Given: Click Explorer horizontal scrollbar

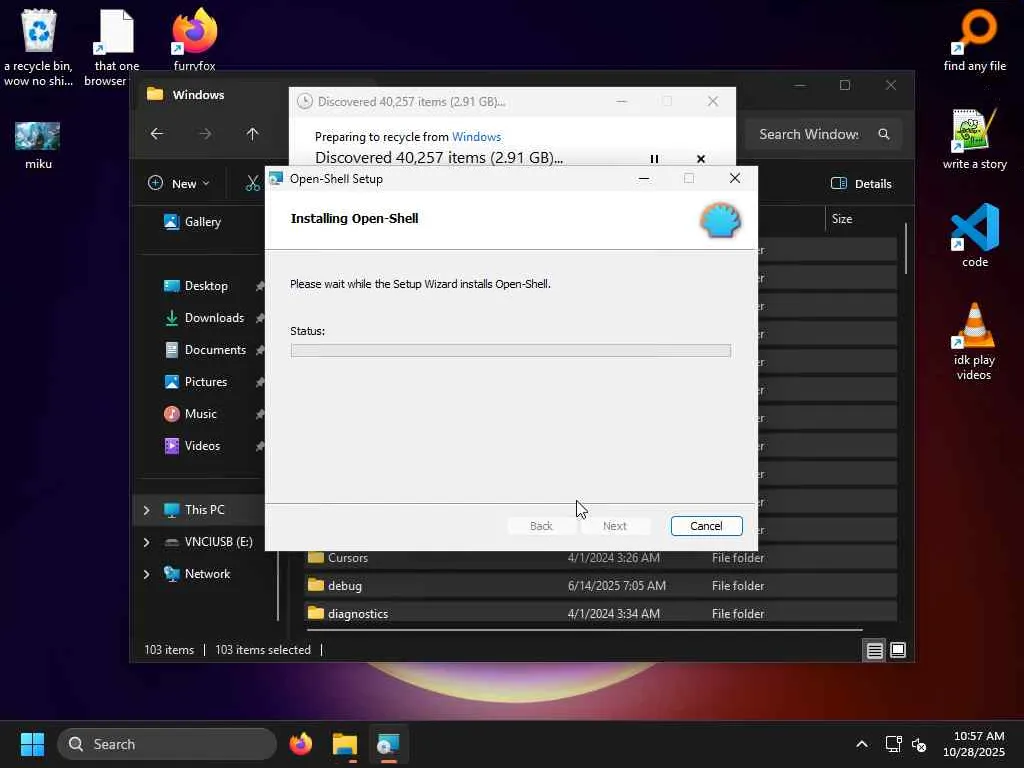Looking at the screenshot, I should tap(584, 630).
